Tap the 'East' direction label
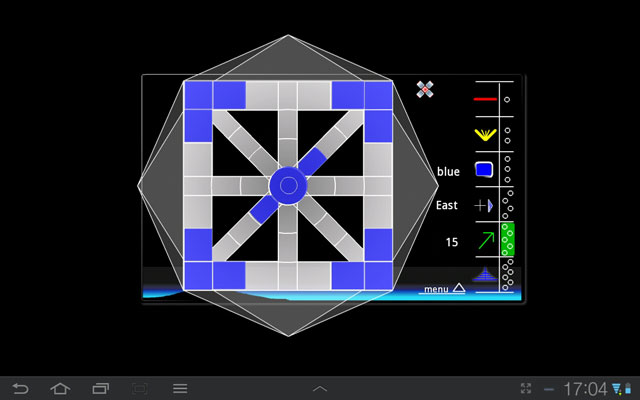The height and width of the screenshot is (400, 640). coord(447,205)
